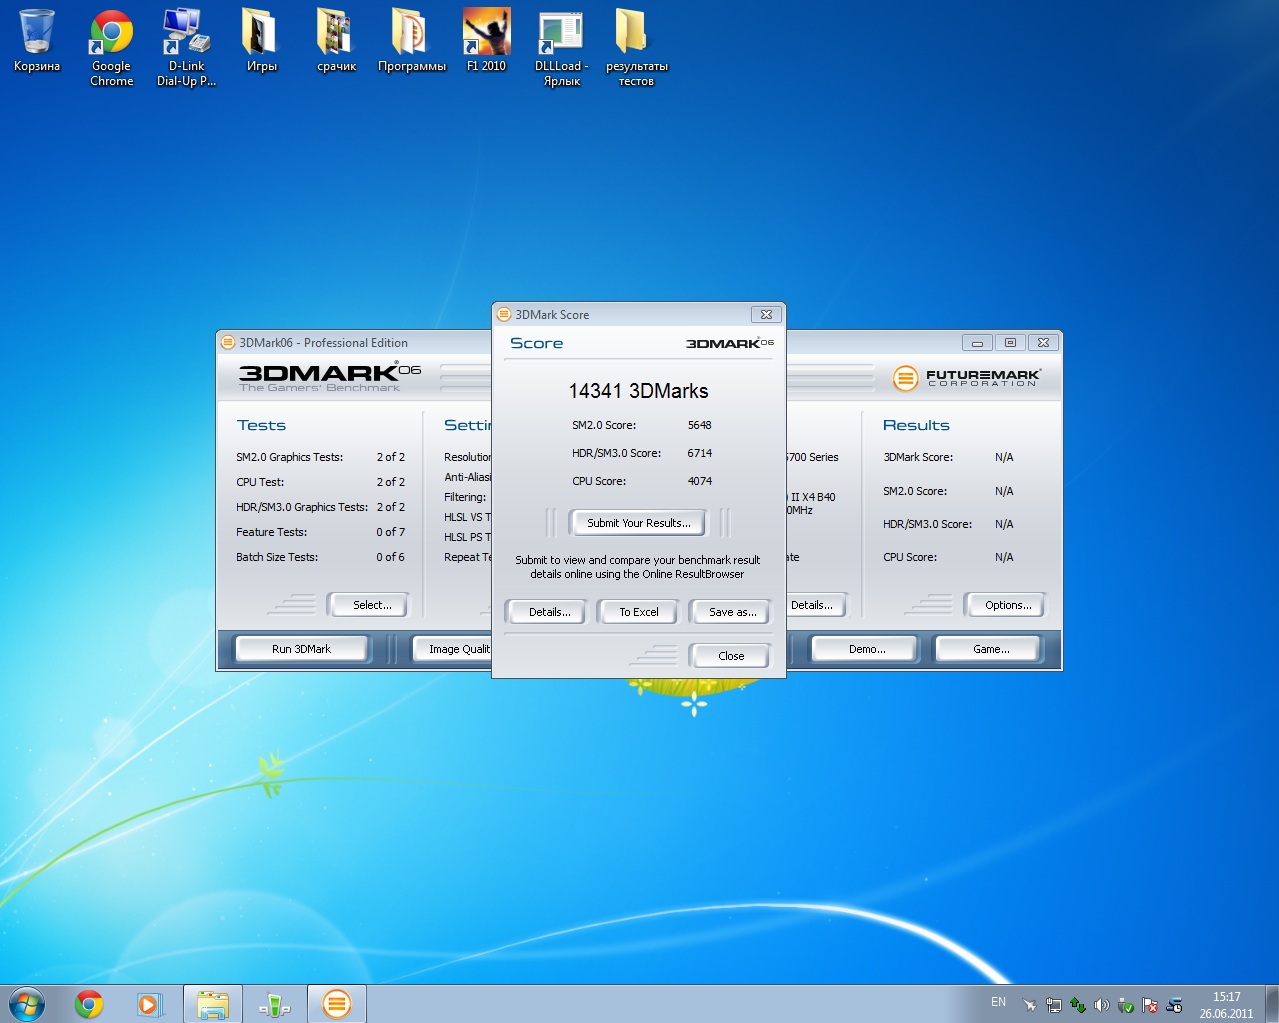The width and height of the screenshot is (1279, 1023).
Task: Click the SM2.0 Score value 5648
Action: pos(699,425)
